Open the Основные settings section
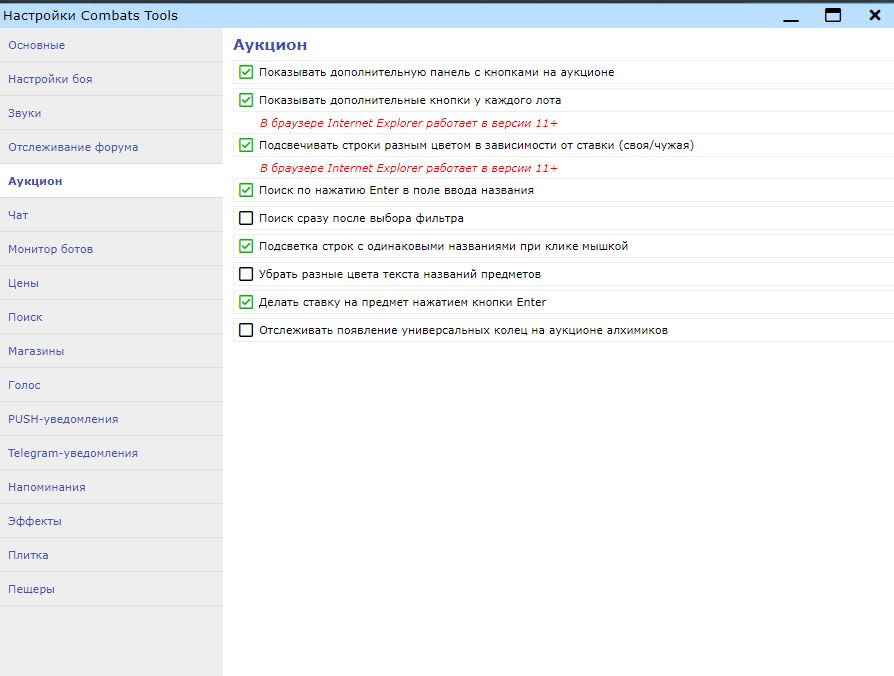The height and width of the screenshot is (676, 894). pyautogui.click(x=111, y=45)
